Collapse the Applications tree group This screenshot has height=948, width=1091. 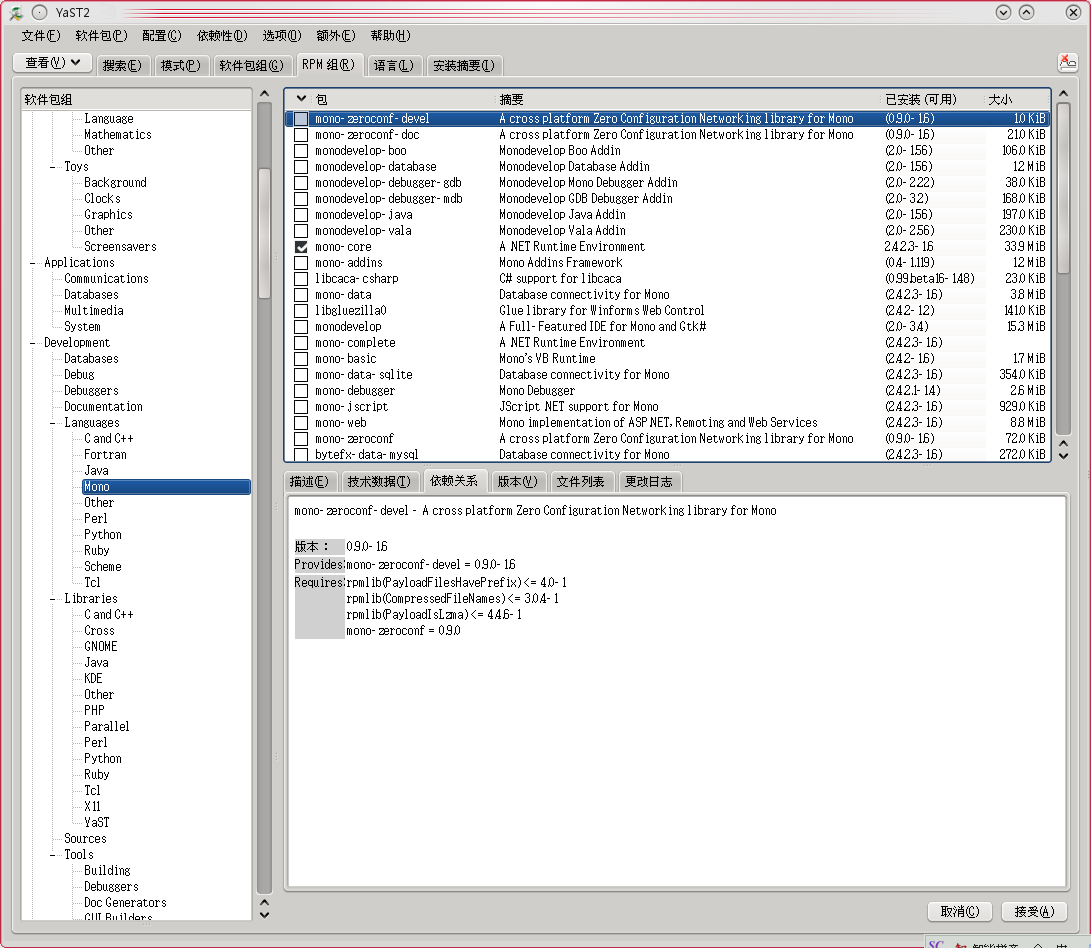(33, 263)
